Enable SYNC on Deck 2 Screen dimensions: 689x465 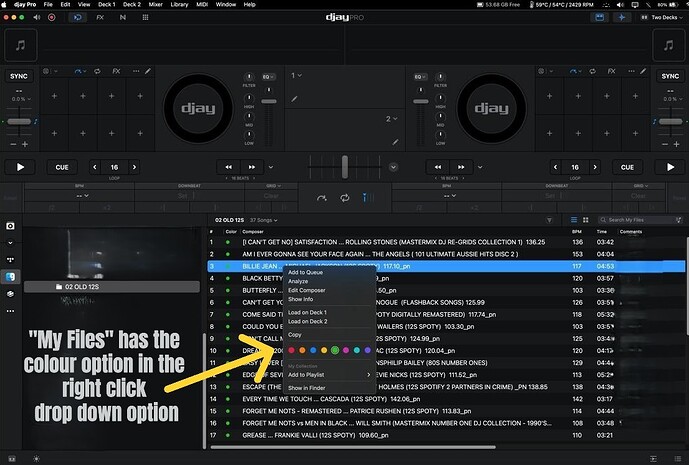[670, 76]
